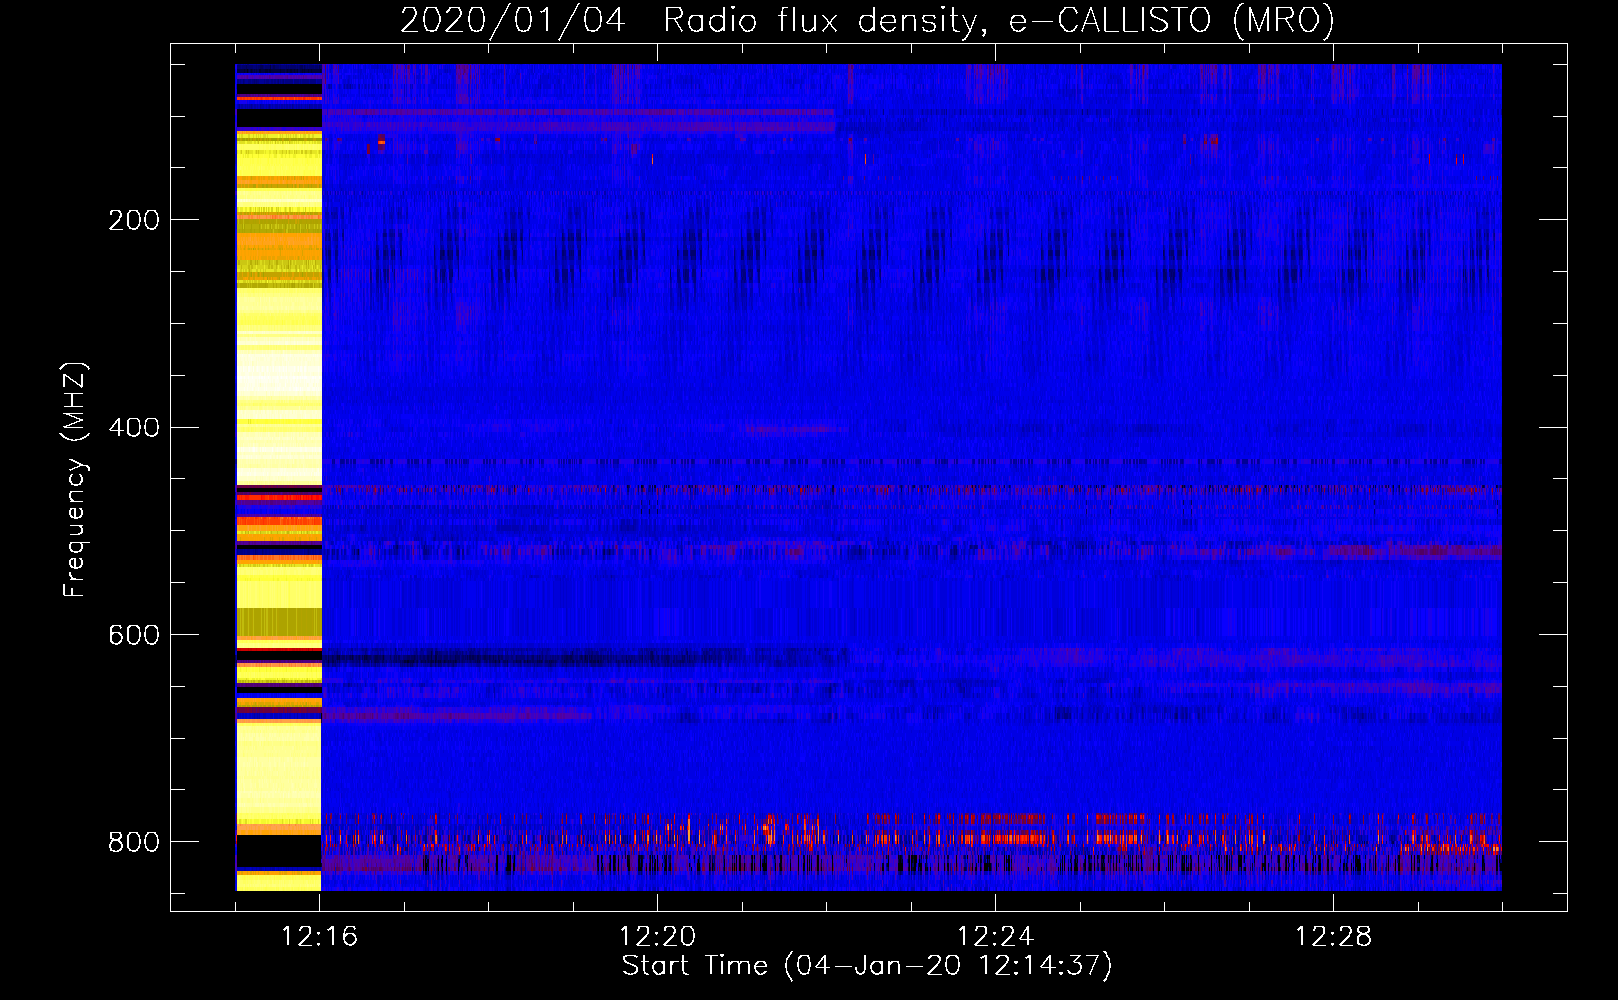Click the 600 frequency tick label
The width and height of the screenshot is (1618, 1000).
coord(134,635)
